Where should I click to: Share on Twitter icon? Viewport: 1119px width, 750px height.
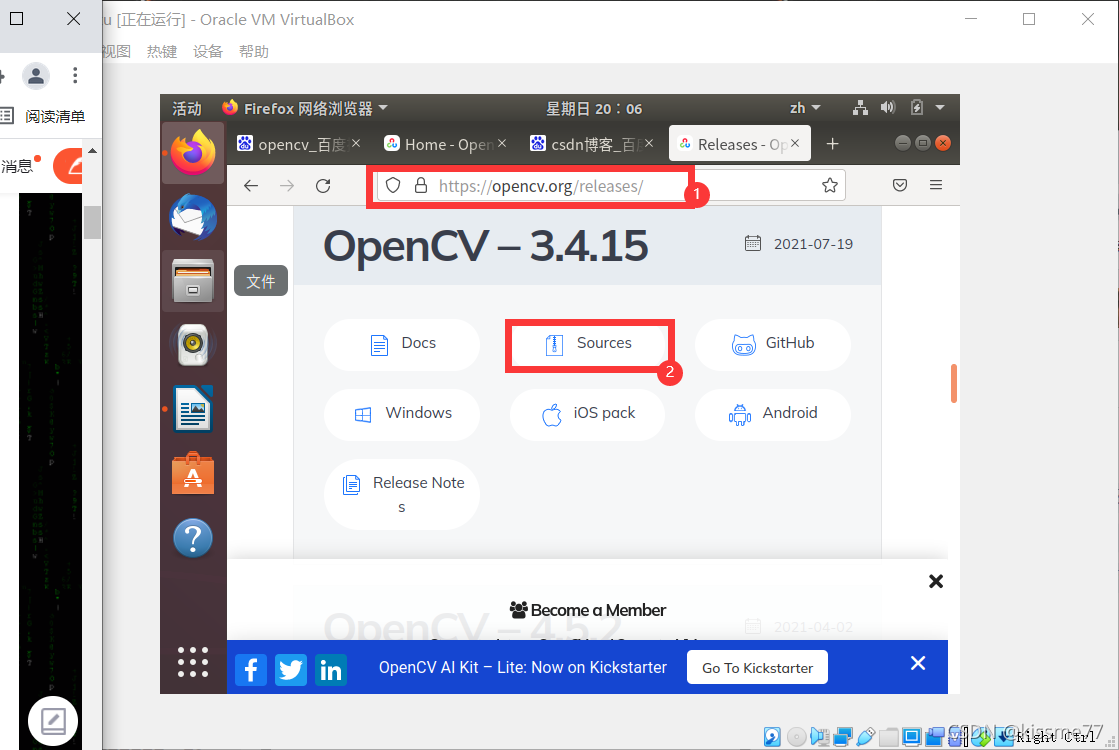[290, 669]
